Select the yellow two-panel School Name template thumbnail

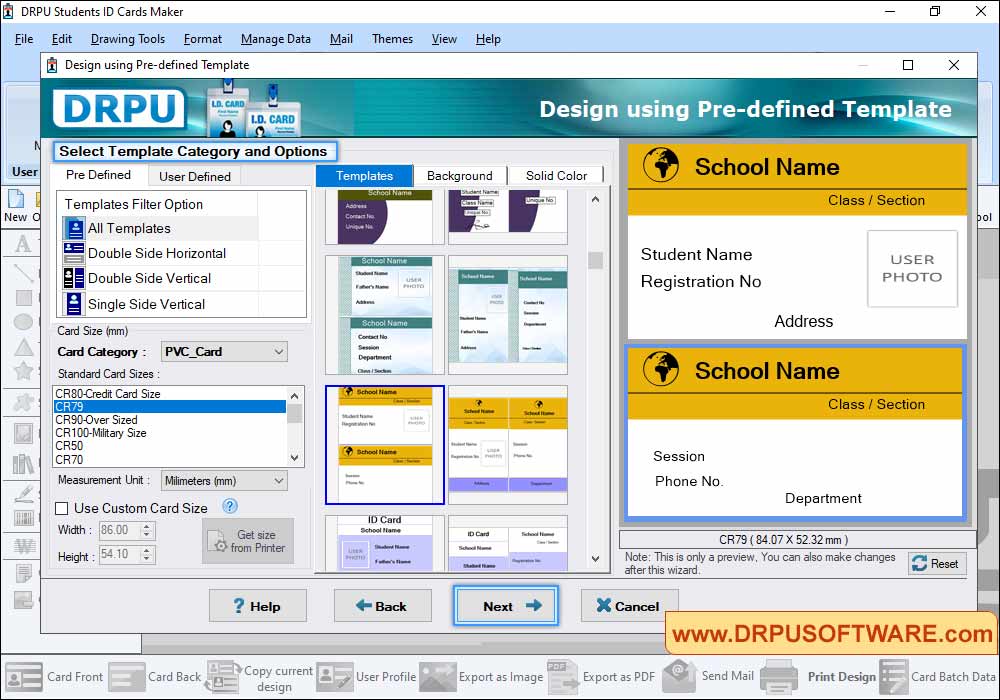click(385, 444)
